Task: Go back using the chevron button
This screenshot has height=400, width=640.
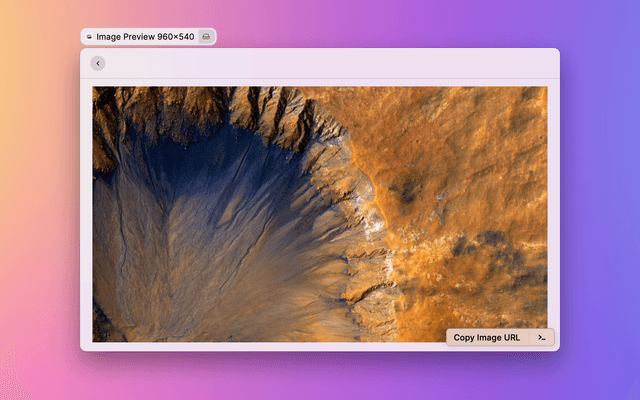Action: pos(97,63)
